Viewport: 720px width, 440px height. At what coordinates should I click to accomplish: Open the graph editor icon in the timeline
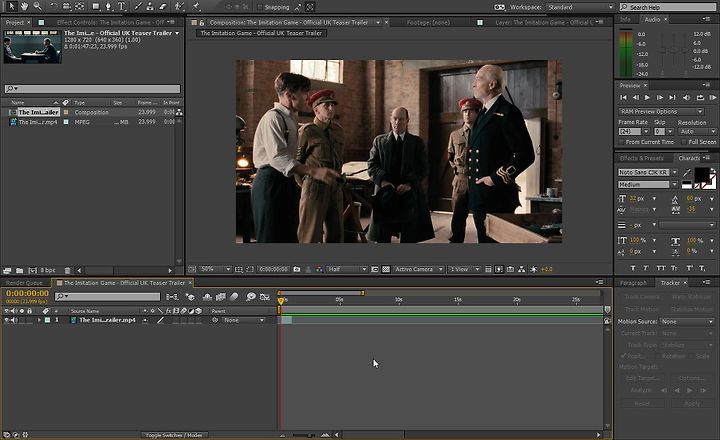(264, 297)
